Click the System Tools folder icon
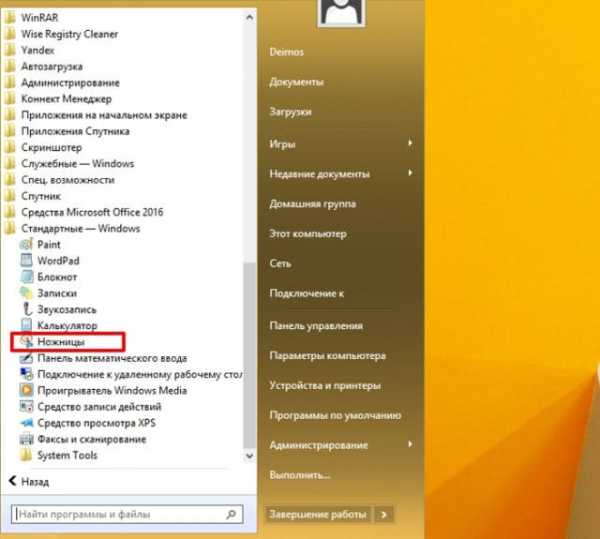The width and height of the screenshot is (600, 539). pos(26,455)
